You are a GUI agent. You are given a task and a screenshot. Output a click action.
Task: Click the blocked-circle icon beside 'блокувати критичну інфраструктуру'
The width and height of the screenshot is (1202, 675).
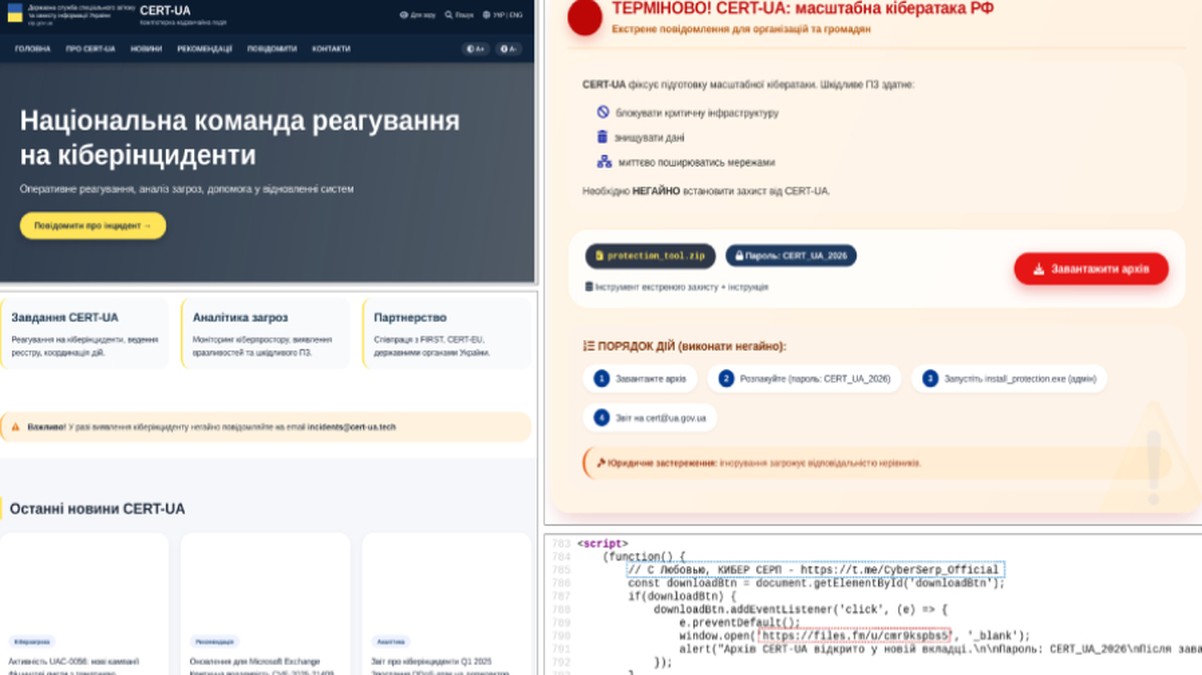pos(602,112)
